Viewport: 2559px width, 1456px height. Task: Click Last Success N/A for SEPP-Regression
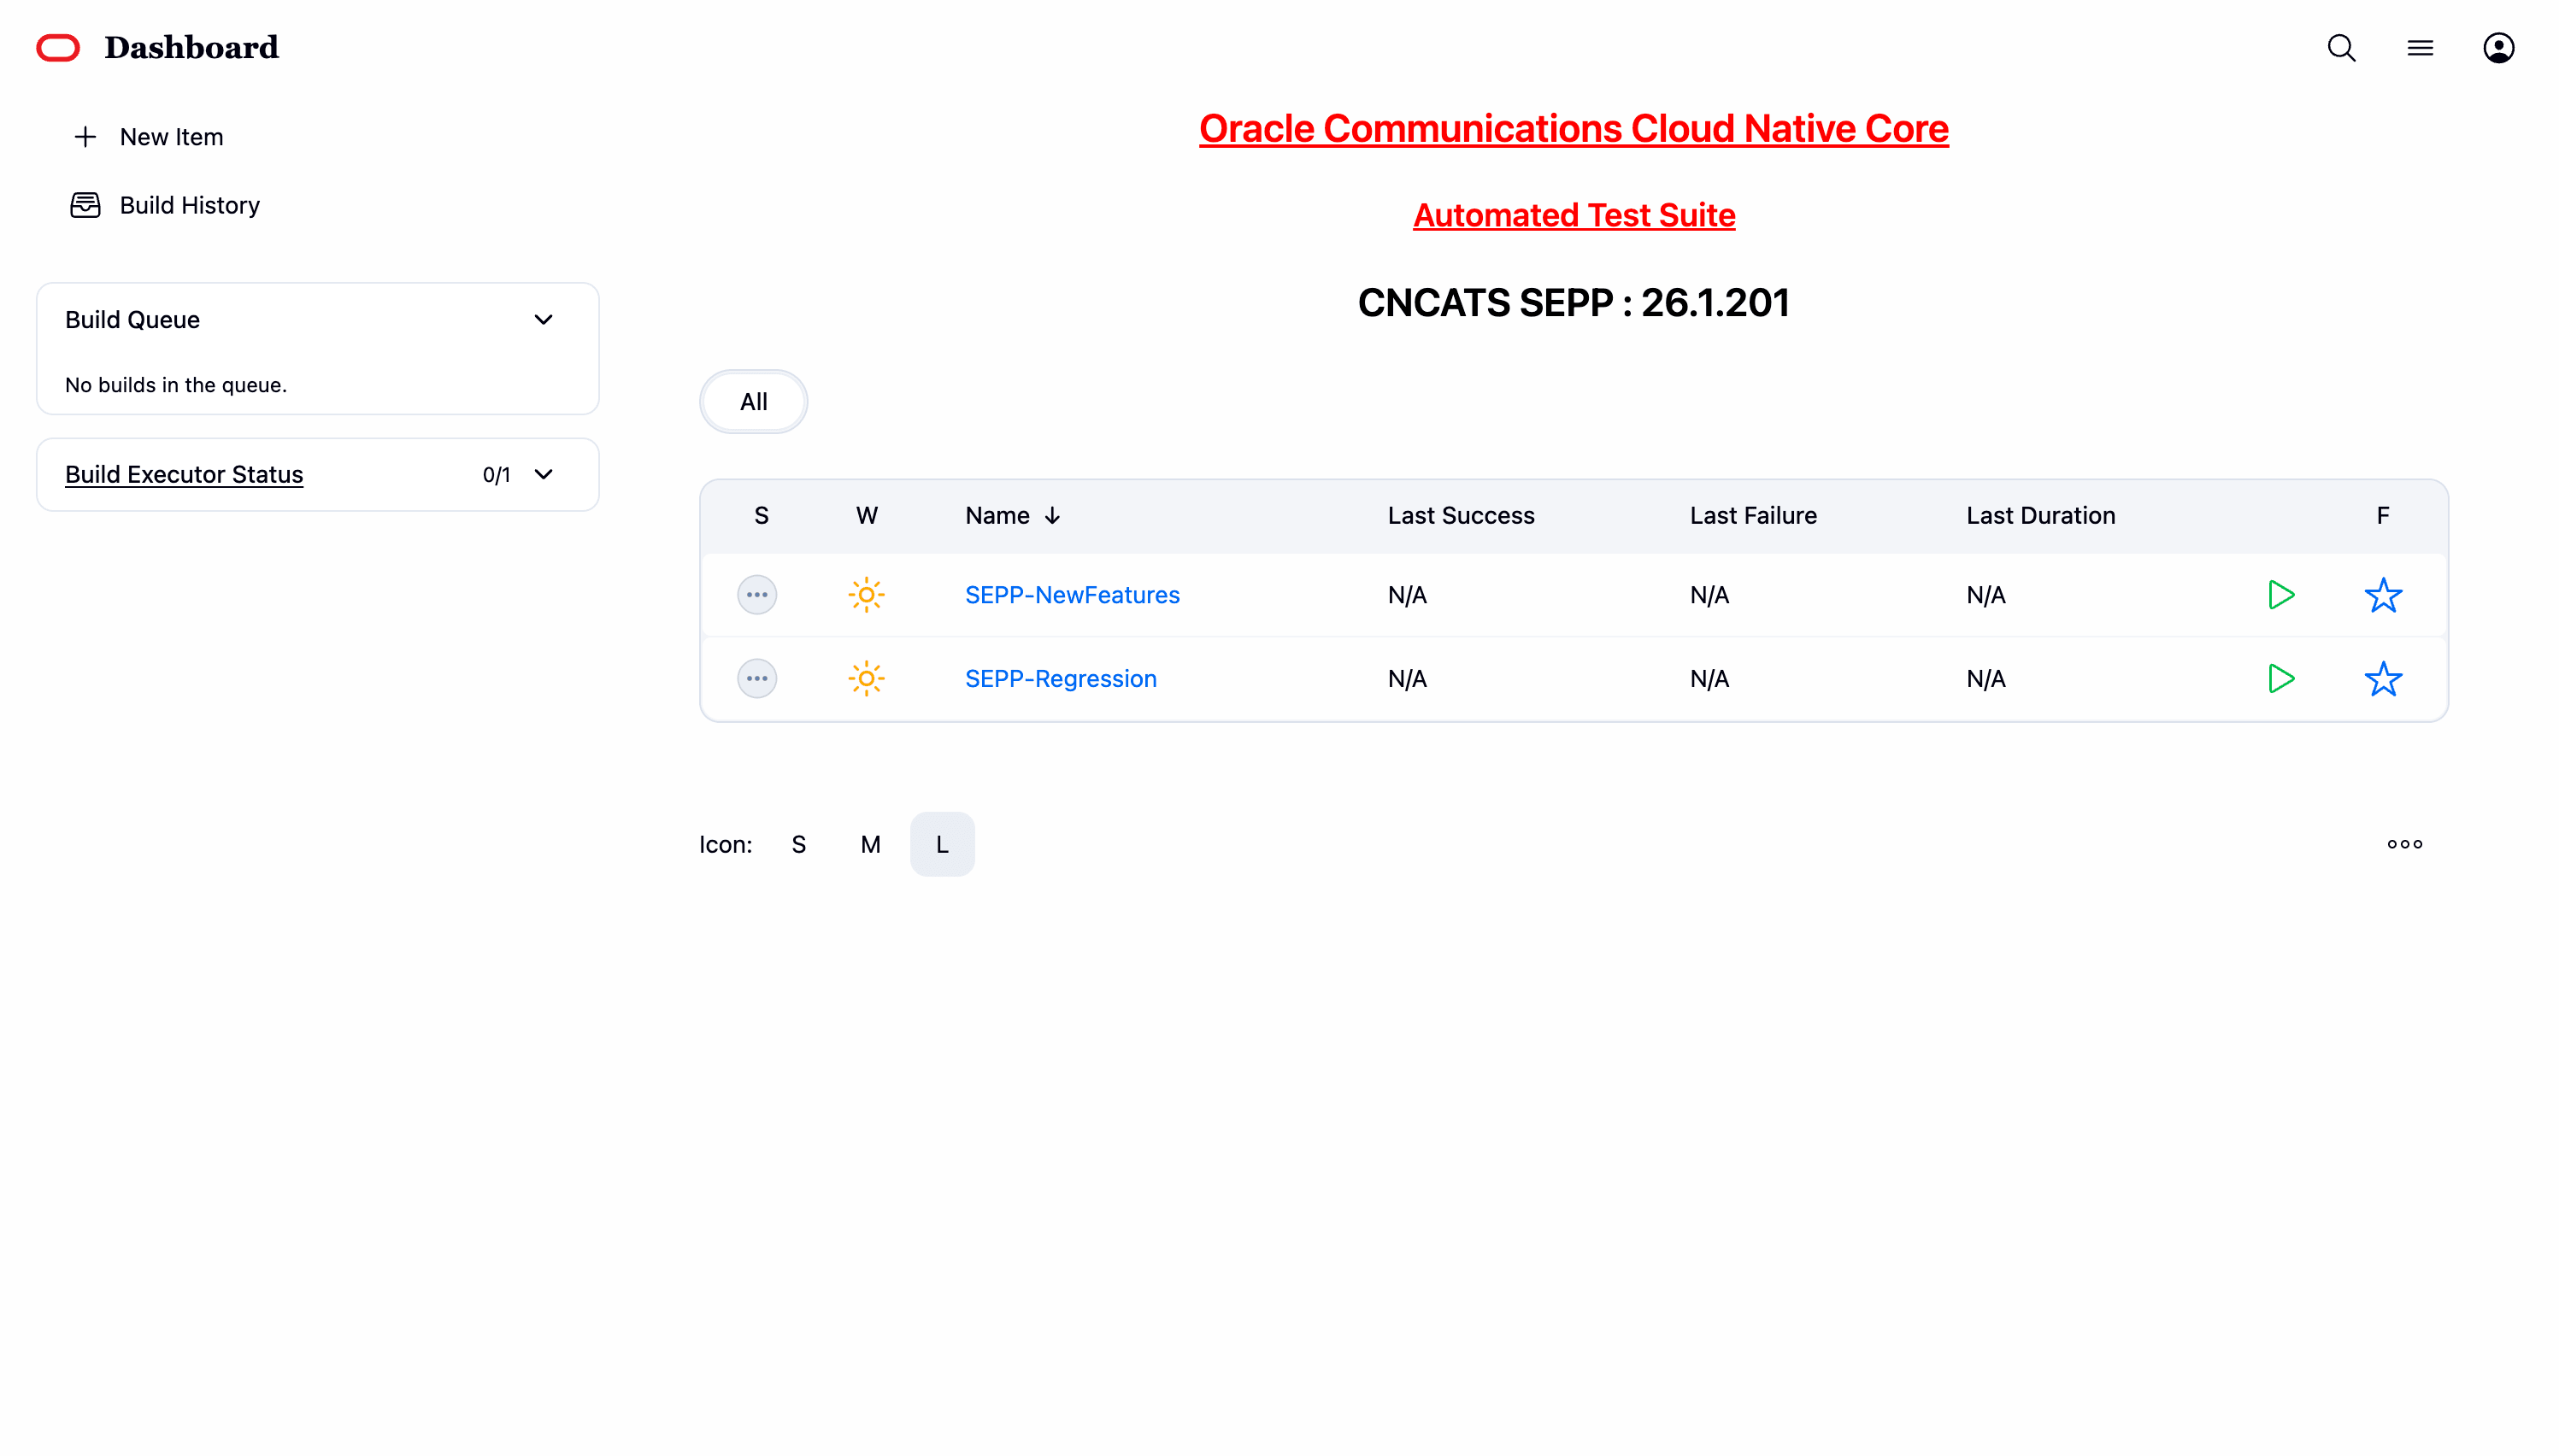(1407, 679)
